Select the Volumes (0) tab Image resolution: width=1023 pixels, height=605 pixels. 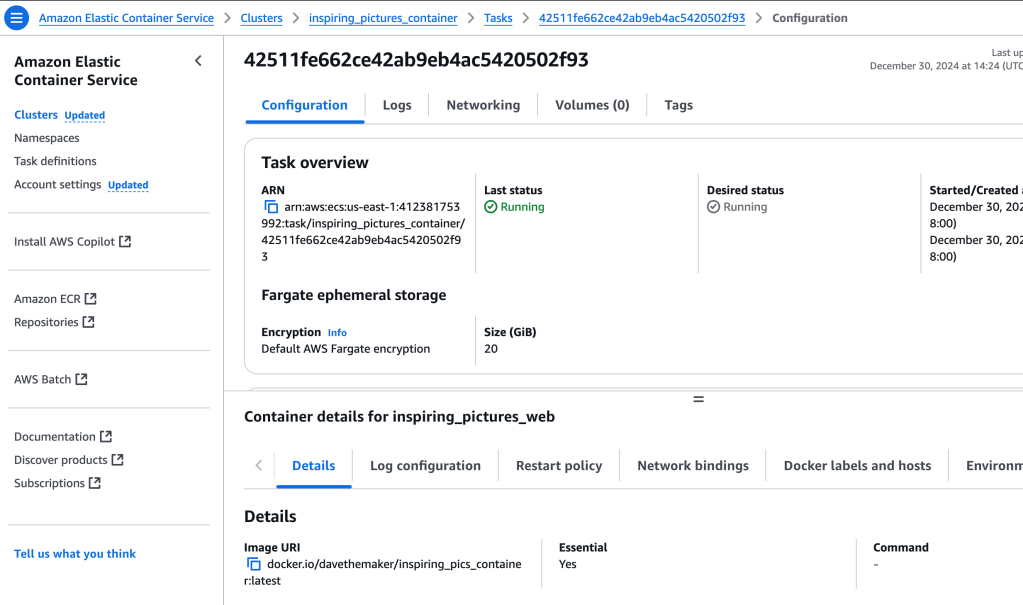(592, 105)
